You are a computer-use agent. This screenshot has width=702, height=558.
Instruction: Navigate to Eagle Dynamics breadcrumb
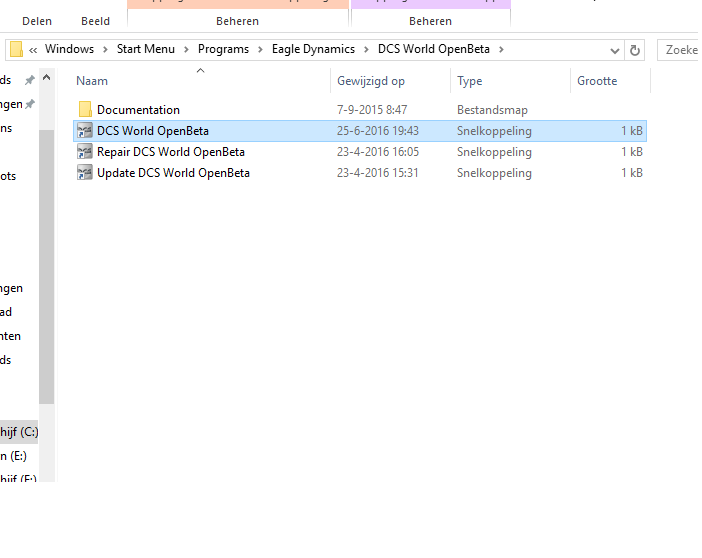coord(313,49)
